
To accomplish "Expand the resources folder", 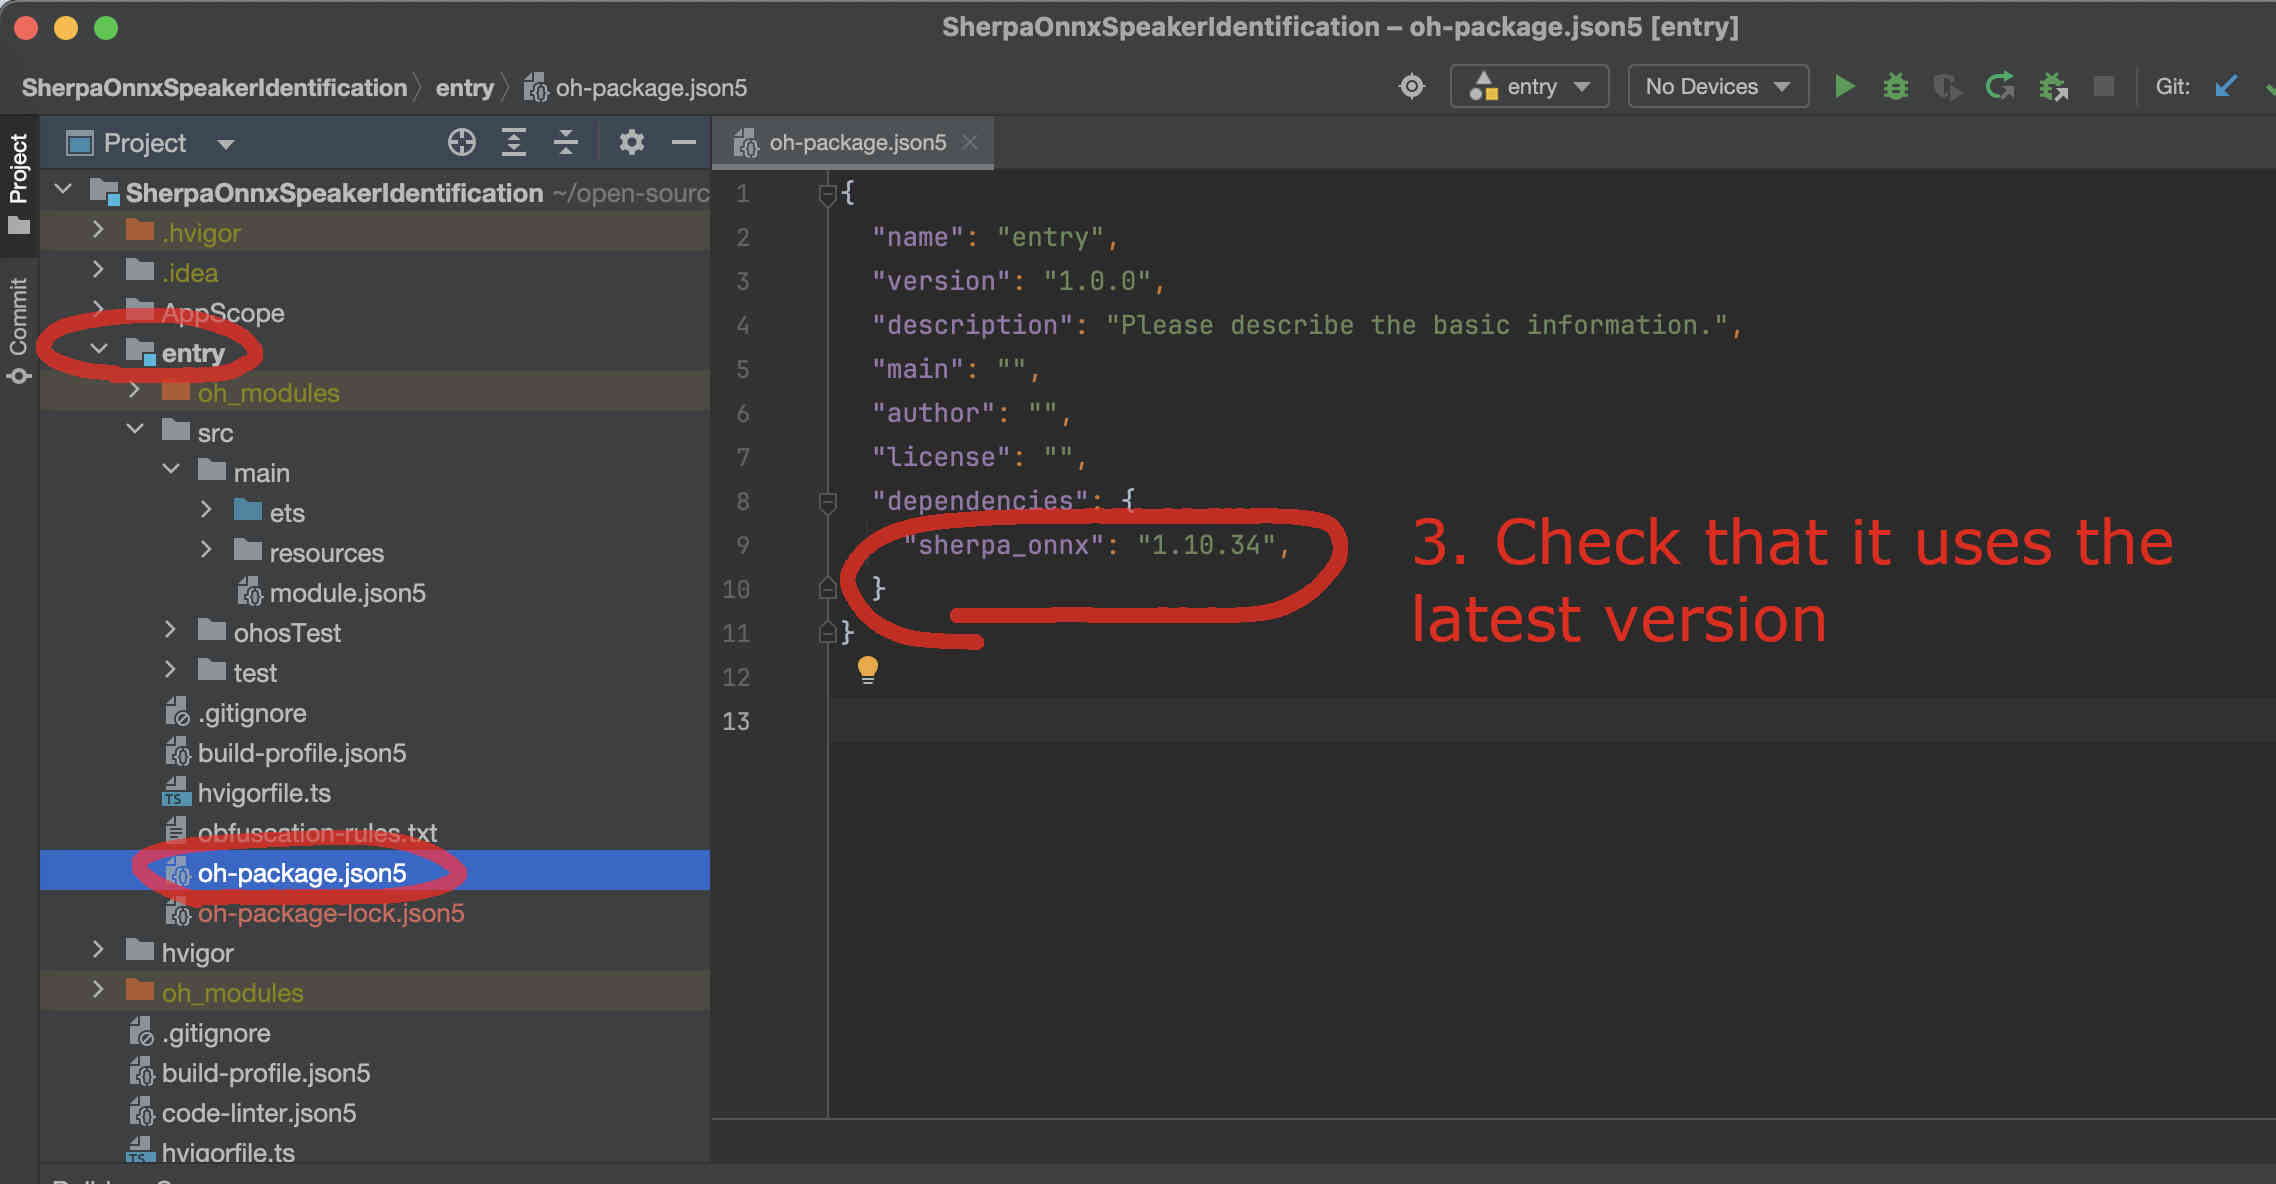I will (x=206, y=550).
